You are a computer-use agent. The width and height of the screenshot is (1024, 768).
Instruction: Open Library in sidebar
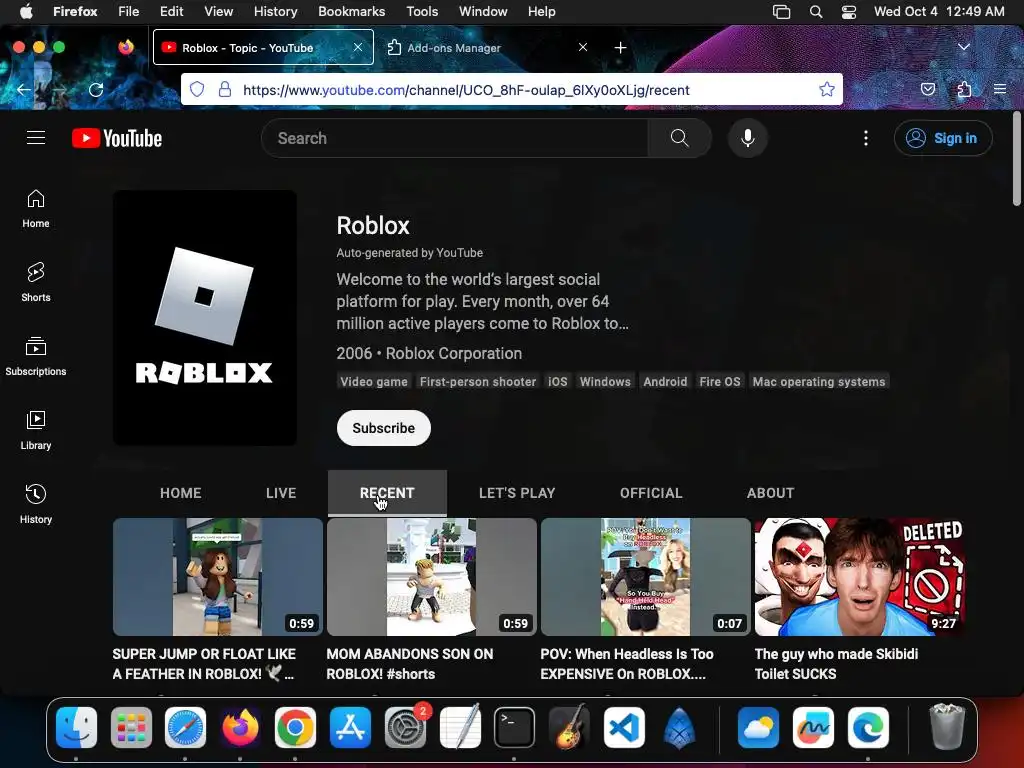(x=36, y=430)
